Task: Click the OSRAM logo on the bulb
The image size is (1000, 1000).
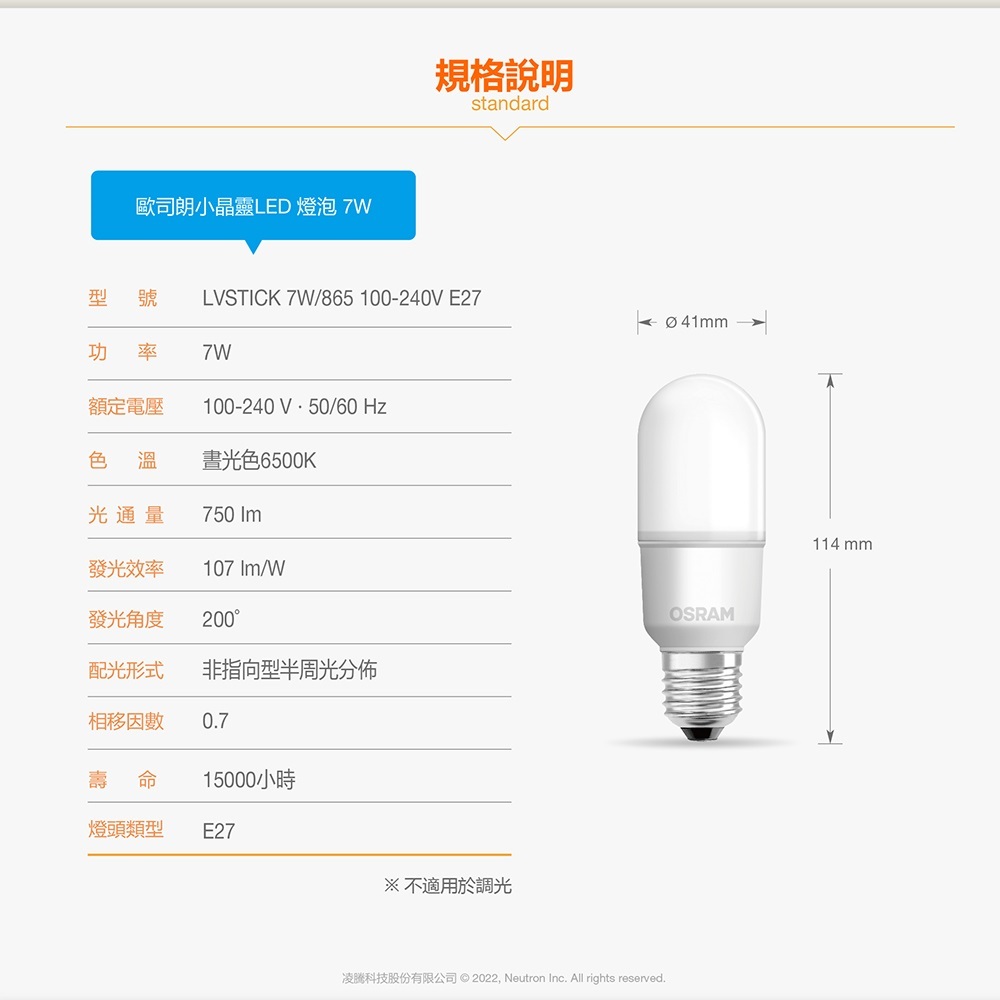Action: 702,614
